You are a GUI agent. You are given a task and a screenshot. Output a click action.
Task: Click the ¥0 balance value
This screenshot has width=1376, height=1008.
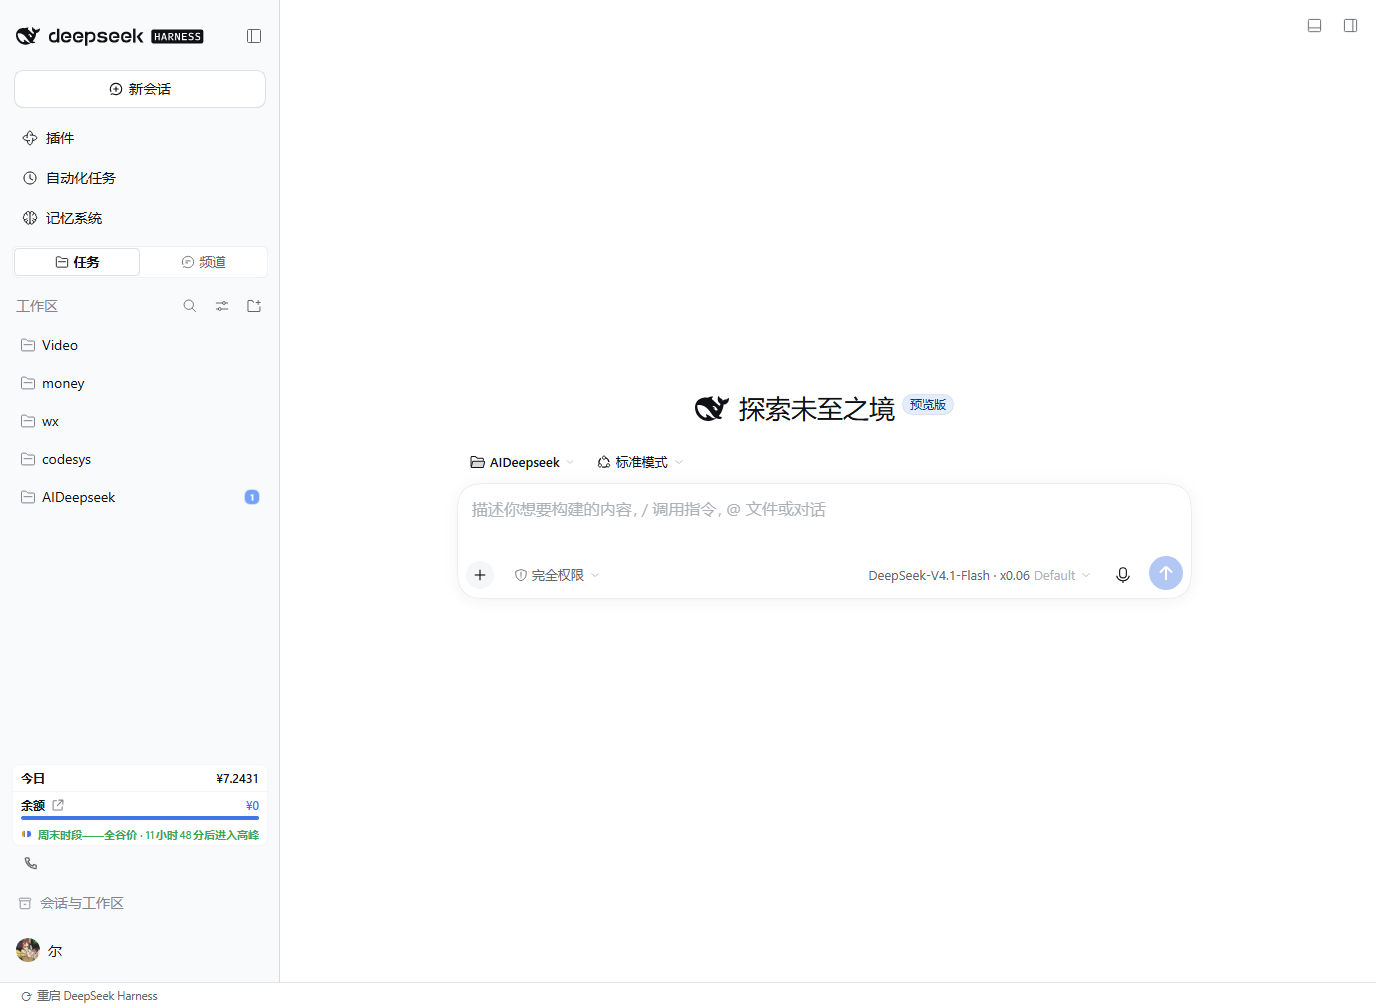252,806
